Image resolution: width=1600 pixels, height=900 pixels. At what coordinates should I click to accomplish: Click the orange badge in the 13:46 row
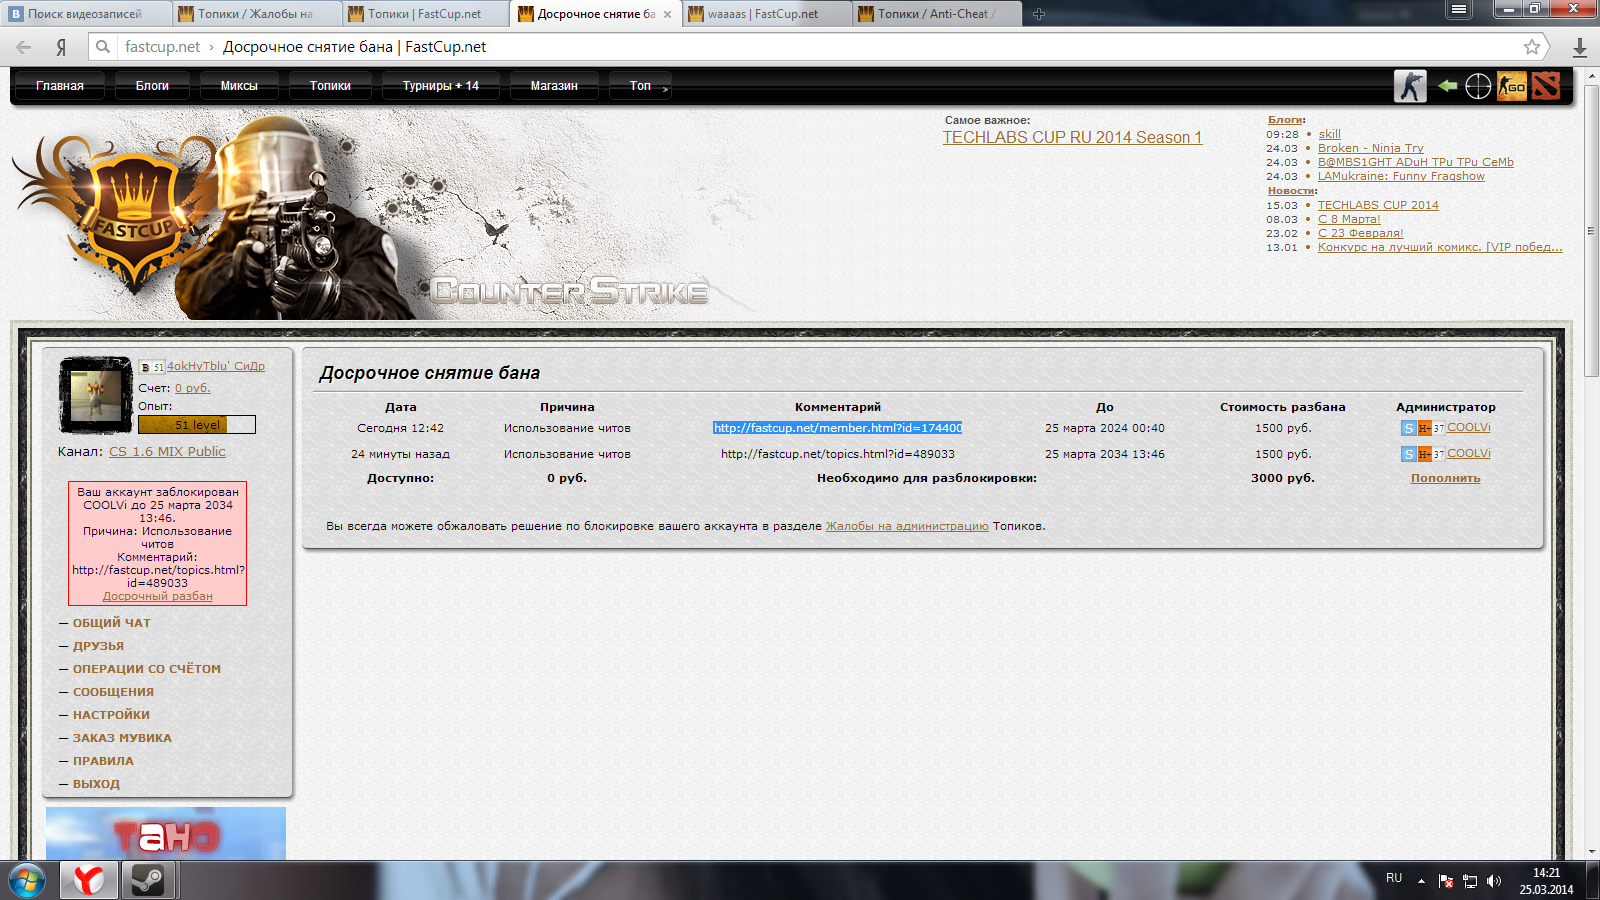coord(1425,454)
